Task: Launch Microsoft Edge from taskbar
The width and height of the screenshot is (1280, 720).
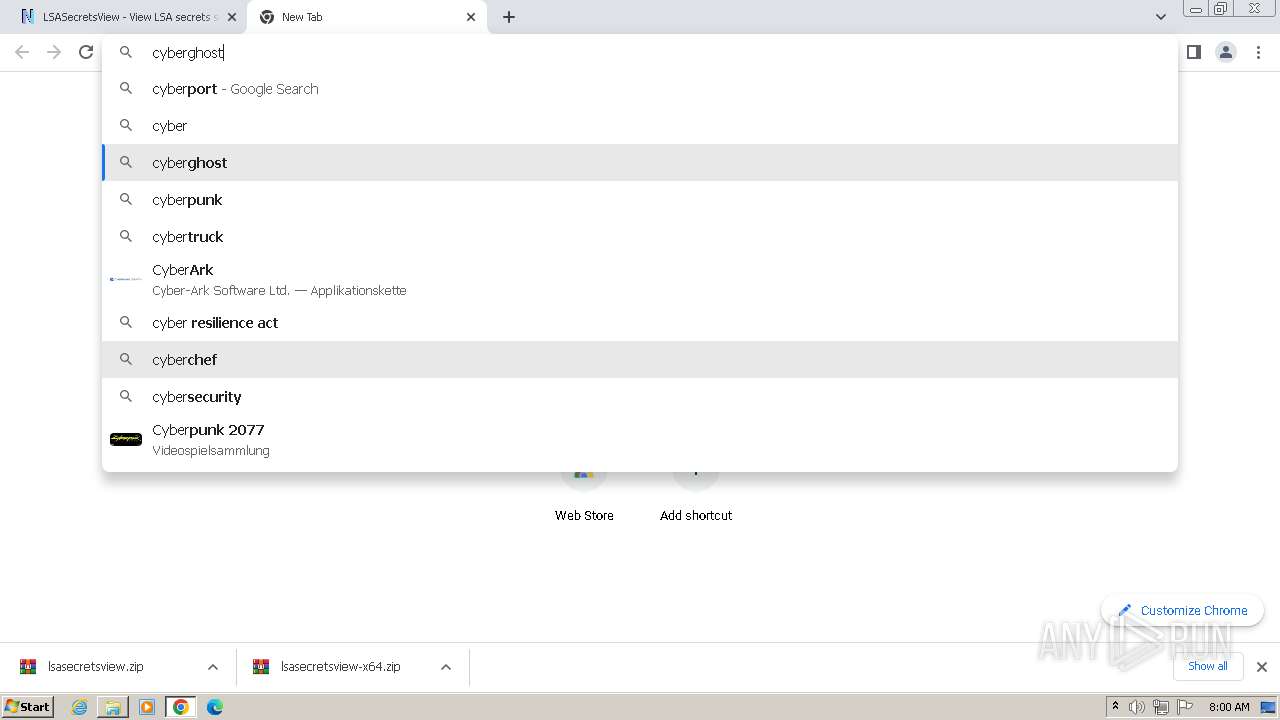Action: pos(215,707)
